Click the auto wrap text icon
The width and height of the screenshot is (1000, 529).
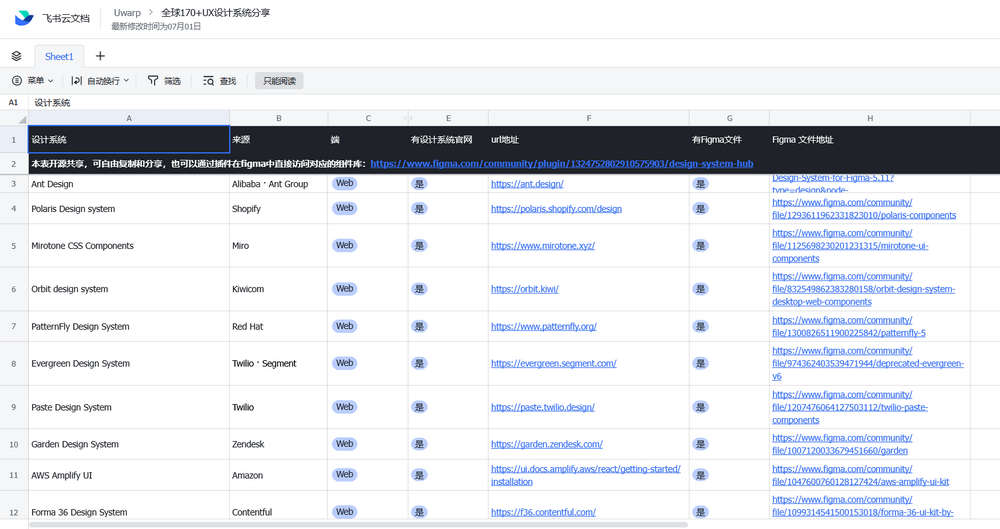[77, 80]
